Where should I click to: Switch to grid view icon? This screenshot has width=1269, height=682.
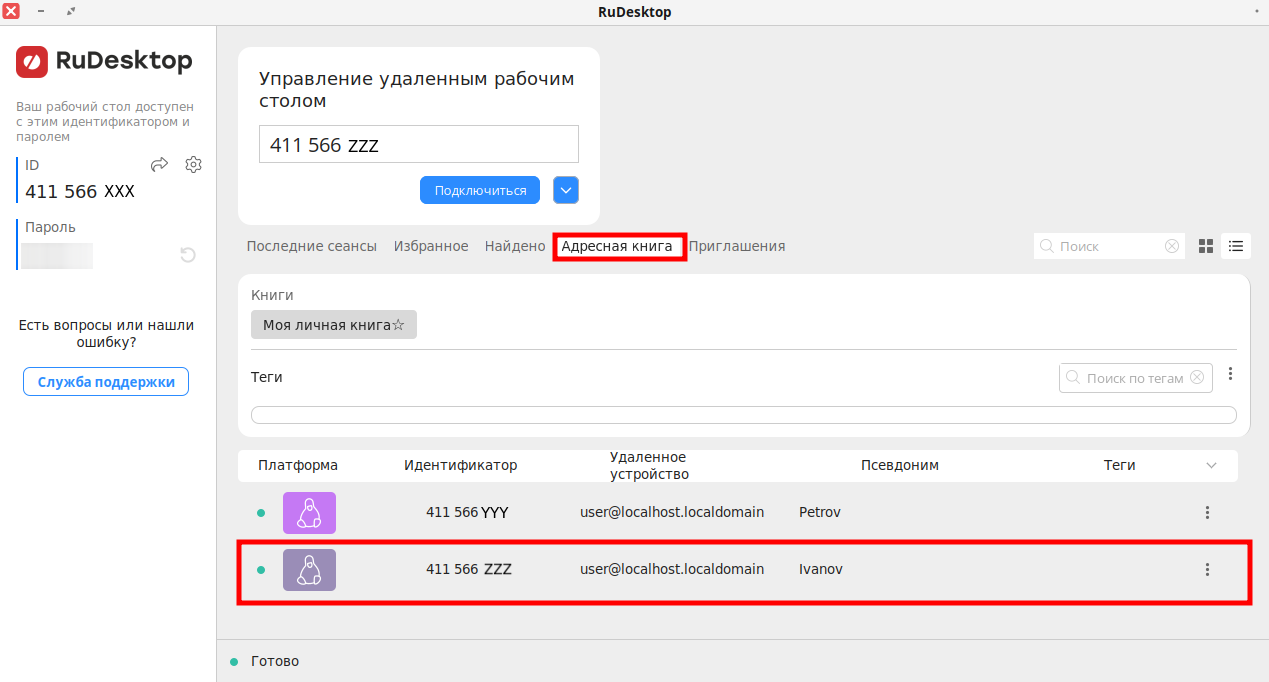click(x=1206, y=246)
